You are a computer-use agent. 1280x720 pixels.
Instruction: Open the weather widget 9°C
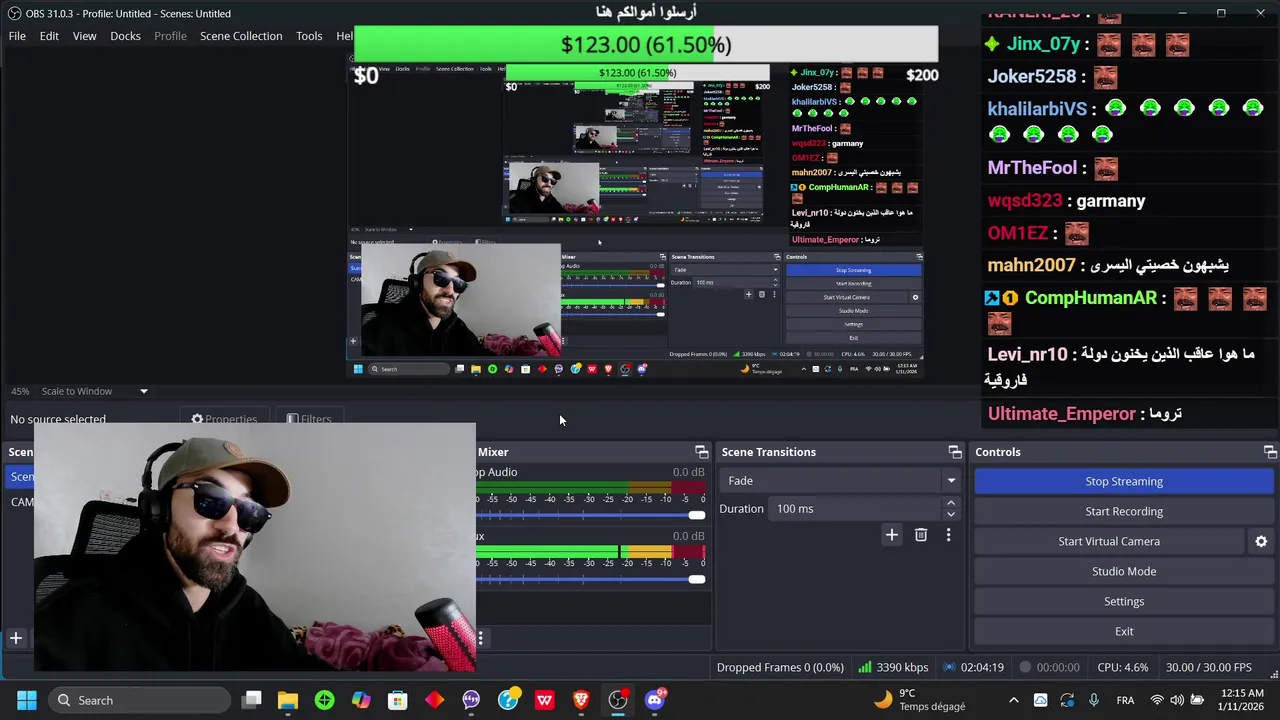tap(920, 700)
